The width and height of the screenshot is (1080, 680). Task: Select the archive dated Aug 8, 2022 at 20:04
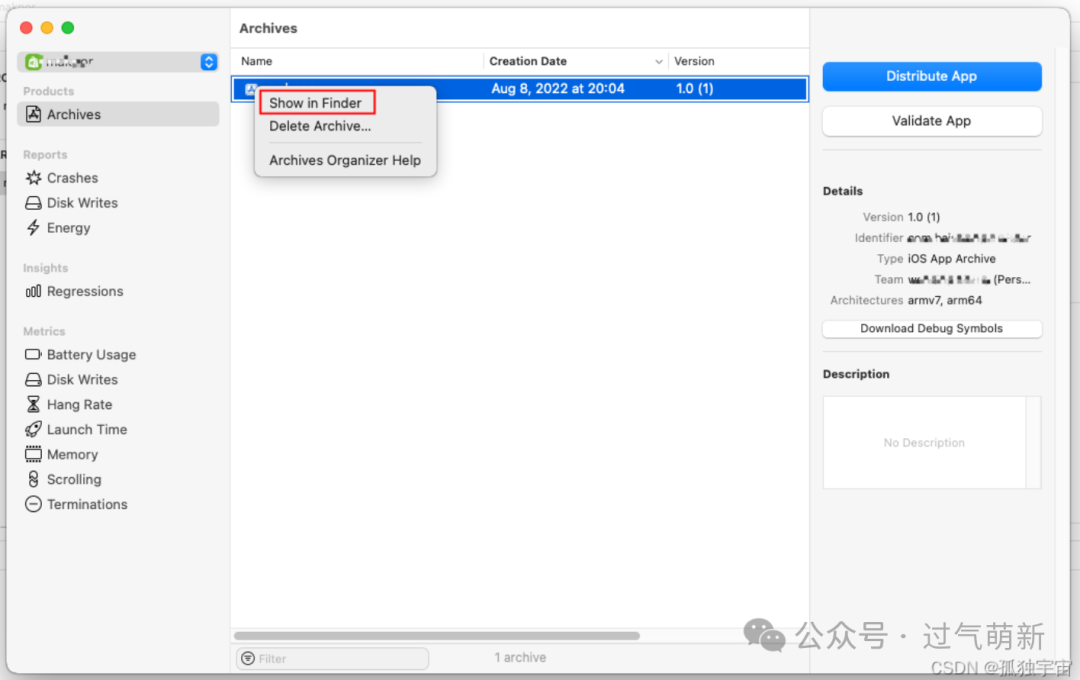(x=519, y=89)
